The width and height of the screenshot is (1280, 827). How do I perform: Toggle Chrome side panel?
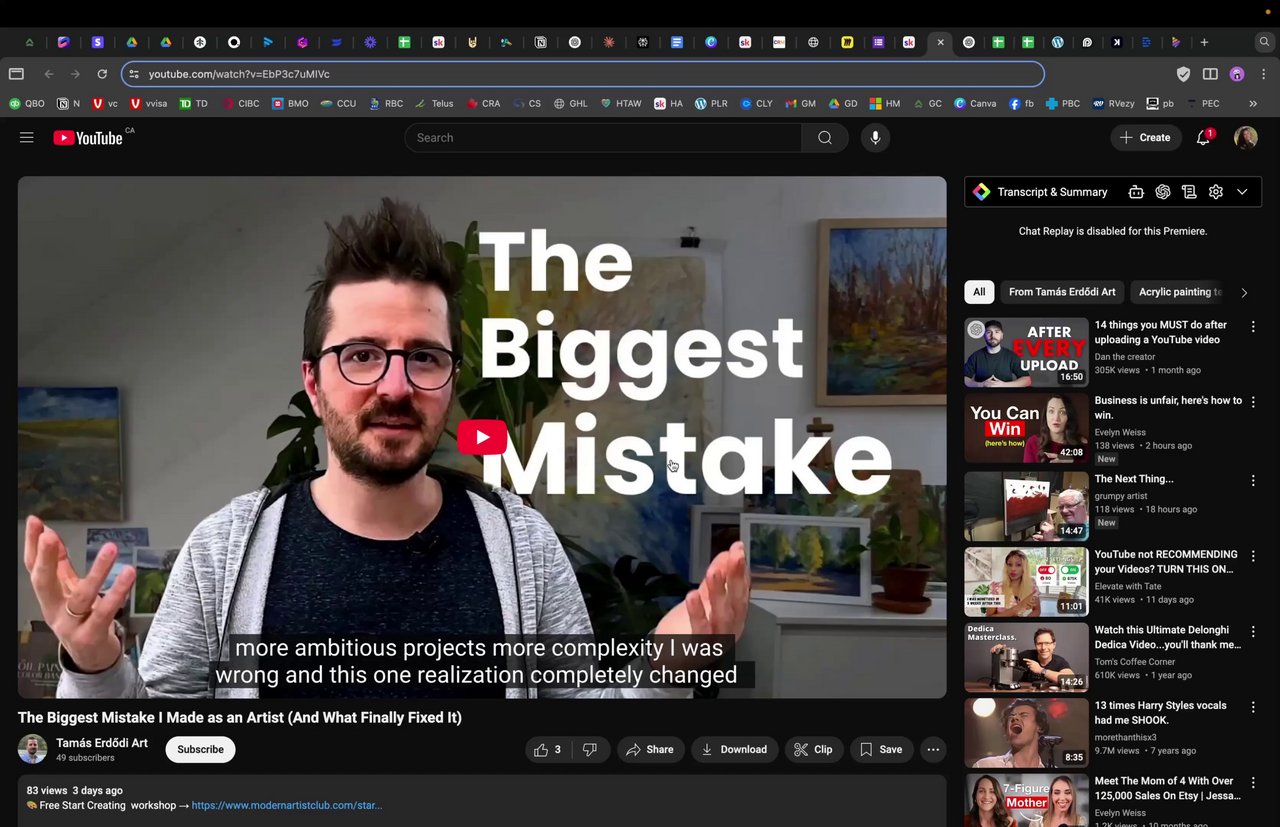click(1210, 74)
